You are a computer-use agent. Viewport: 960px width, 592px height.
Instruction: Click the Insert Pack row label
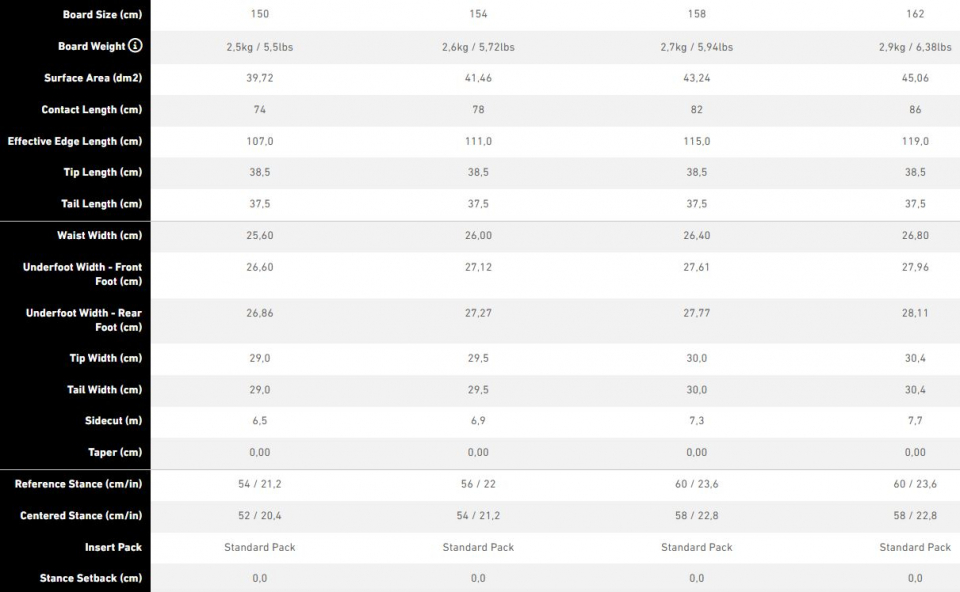pos(113,547)
